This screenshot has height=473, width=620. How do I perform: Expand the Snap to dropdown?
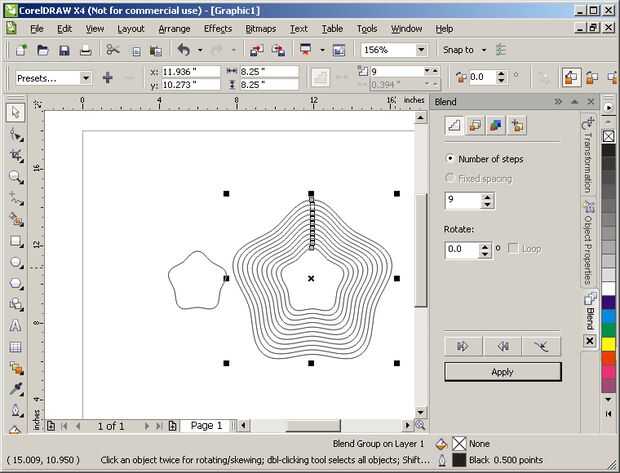(484, 50)
